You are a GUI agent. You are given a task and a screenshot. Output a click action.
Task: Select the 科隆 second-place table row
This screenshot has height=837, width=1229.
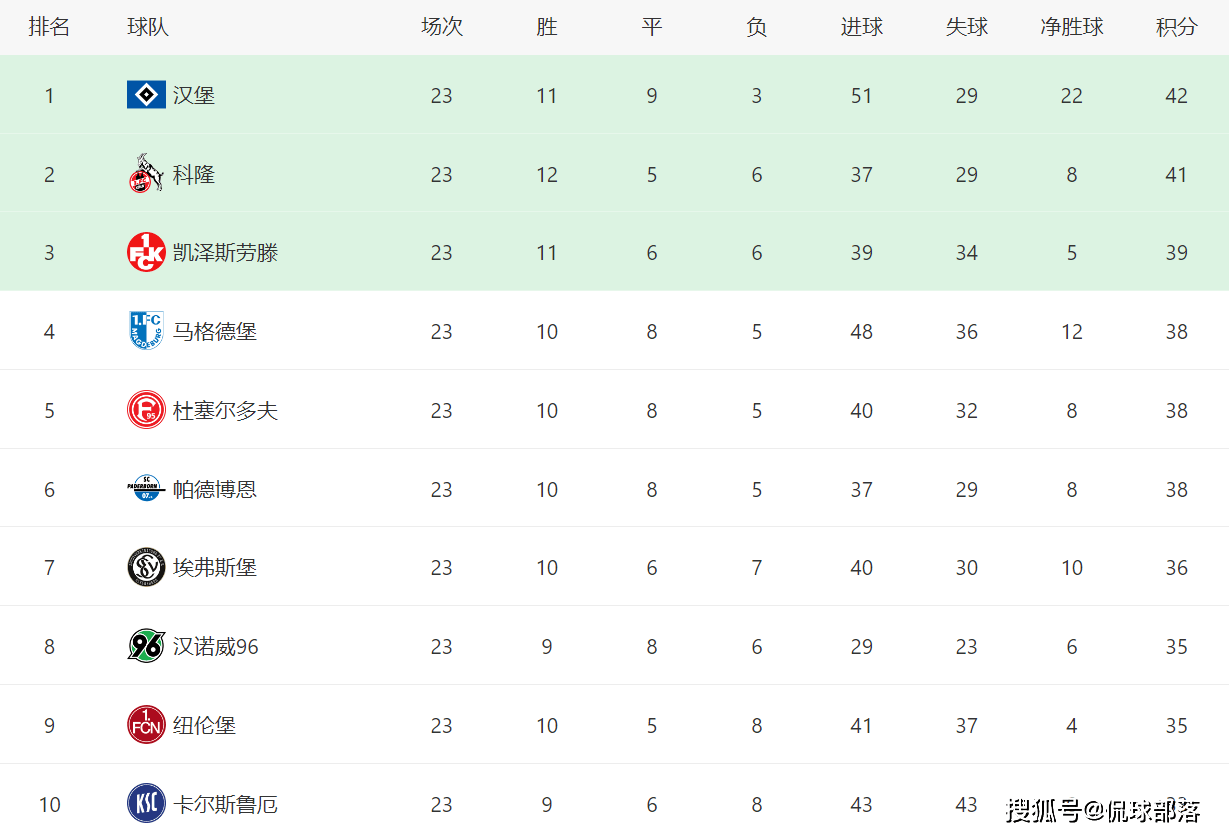pyautogui.click(x=614, y=174)
